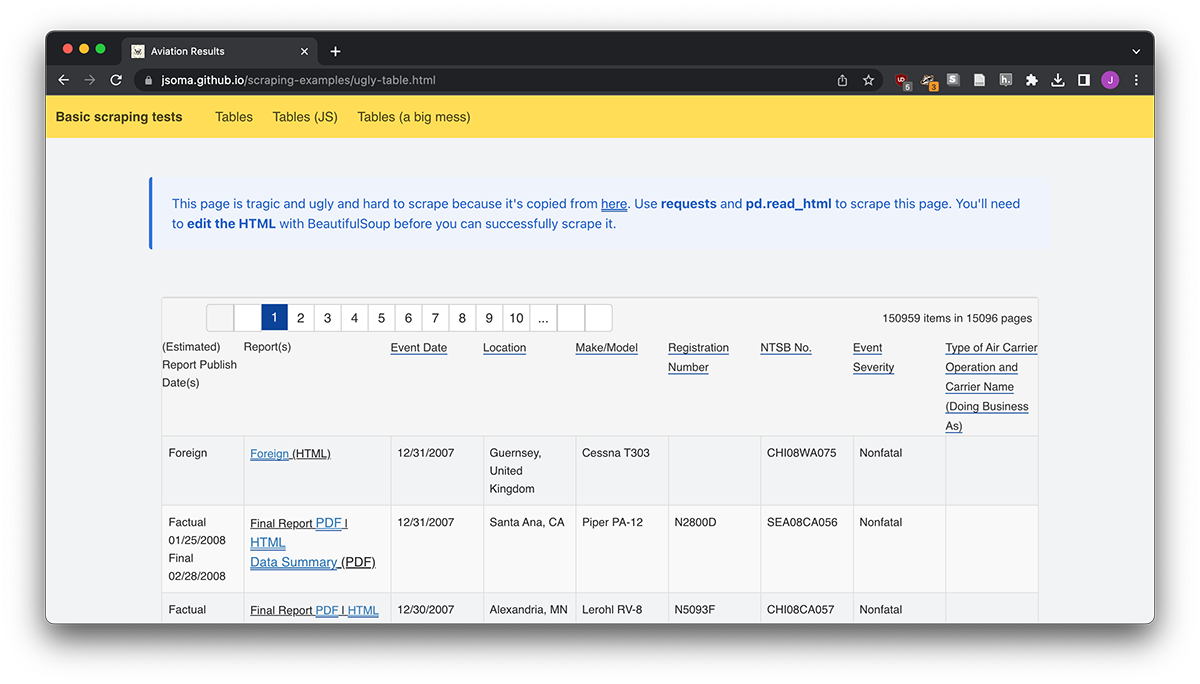The height and width of the screenshot is (684, 1200).
Task: Sort by the Location column header
Action: (504, 348)
